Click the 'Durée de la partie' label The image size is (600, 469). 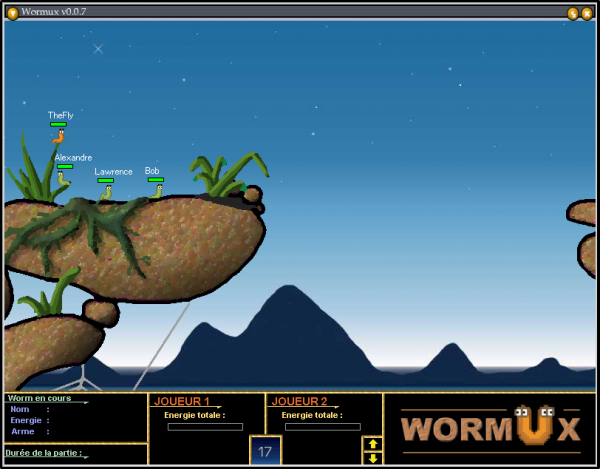tap(44, 453)
